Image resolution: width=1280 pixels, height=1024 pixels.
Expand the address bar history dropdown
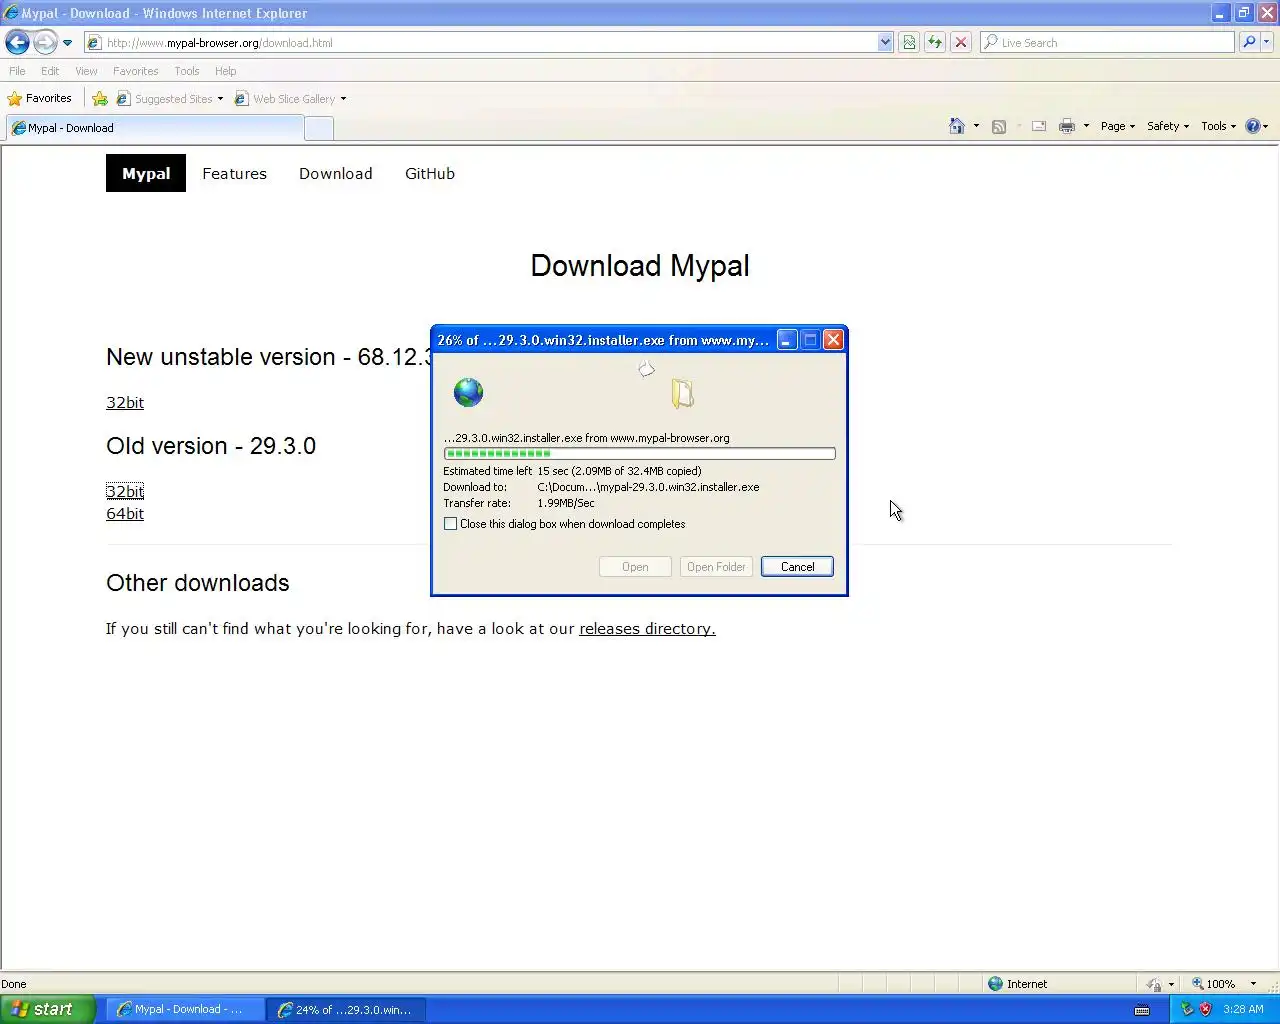click(885, 42)
